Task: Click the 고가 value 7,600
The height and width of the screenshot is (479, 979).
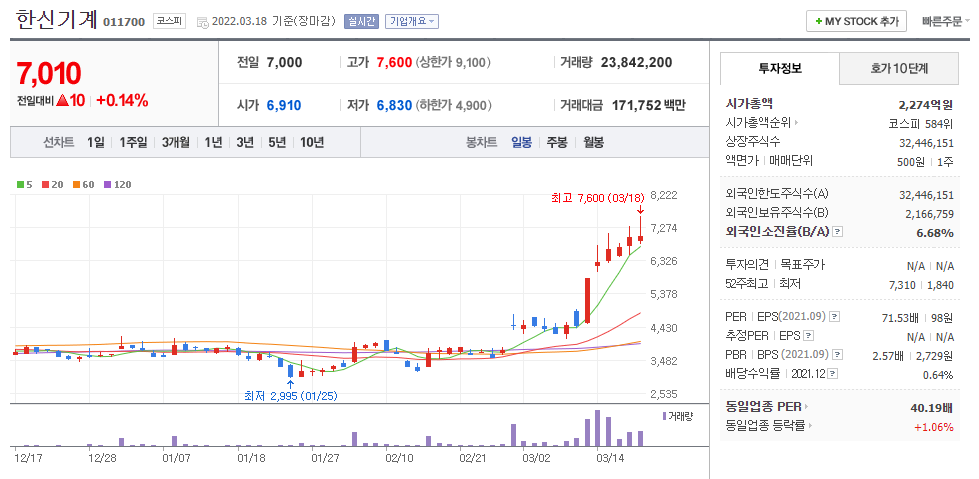Action: click(x=394, y=62)
